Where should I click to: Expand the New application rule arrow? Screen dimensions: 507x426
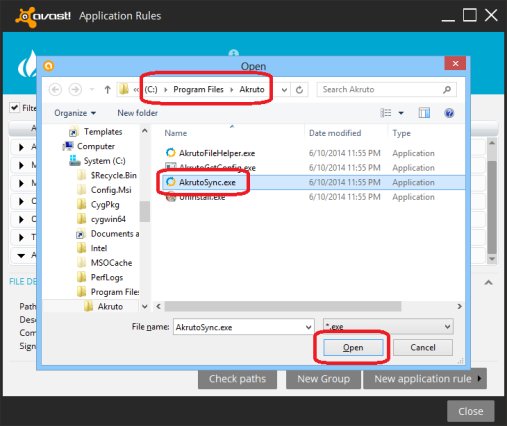(x=480, y=378)
